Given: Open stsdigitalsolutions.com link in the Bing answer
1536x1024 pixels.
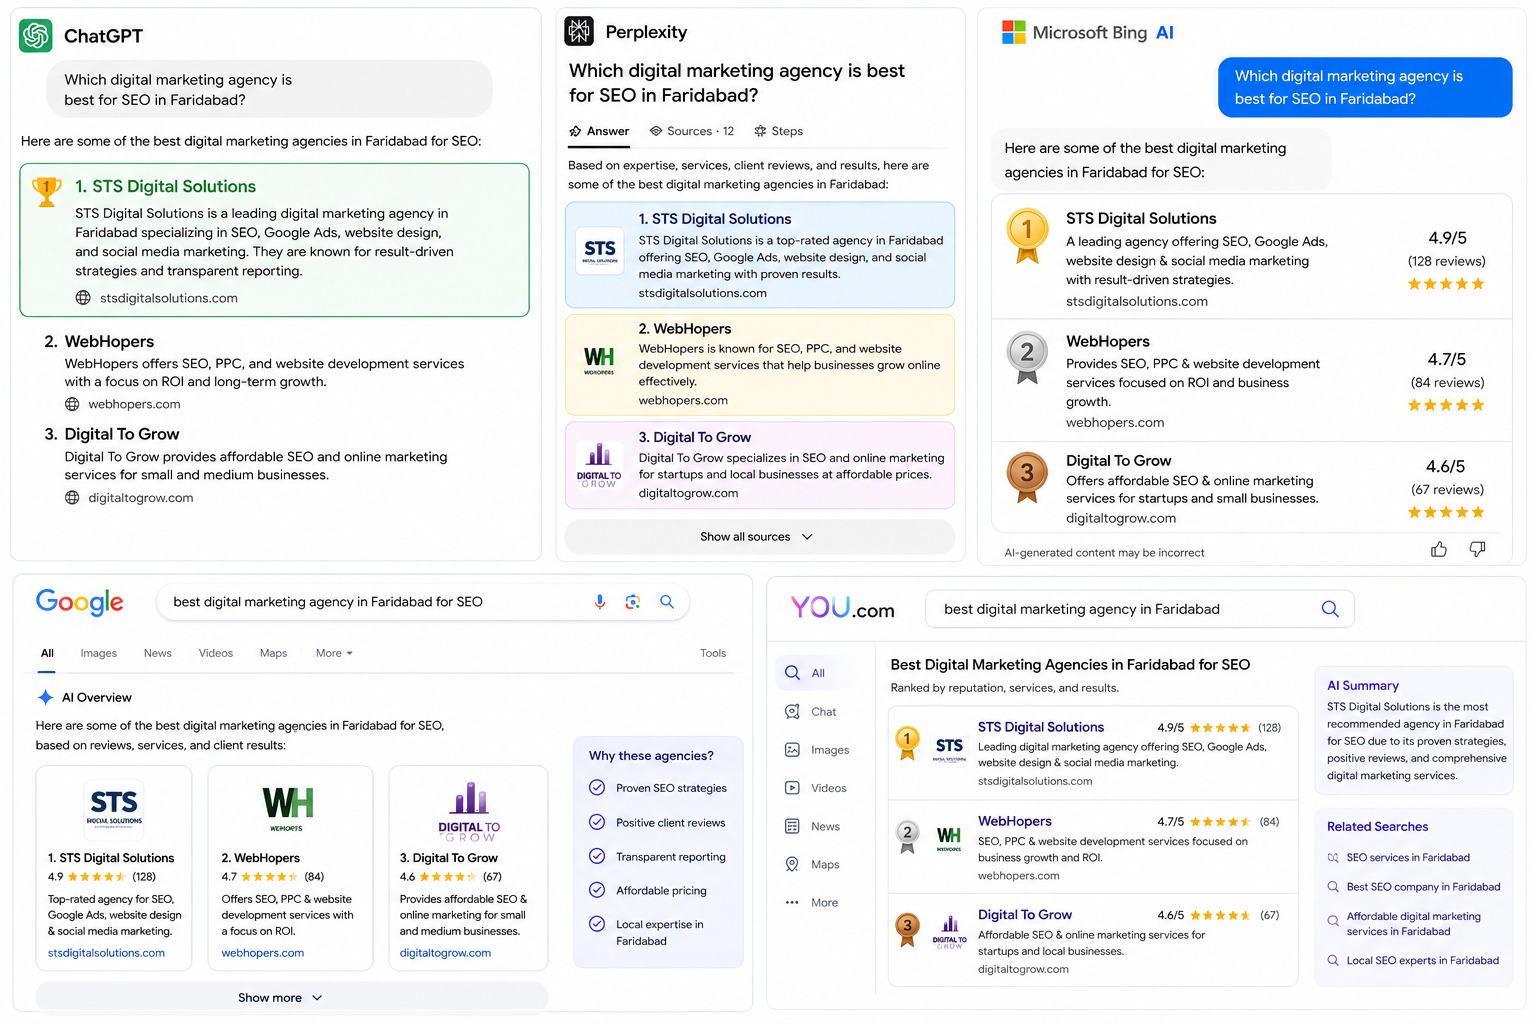Looking at the screenshot, I should tap(1137, 301).
